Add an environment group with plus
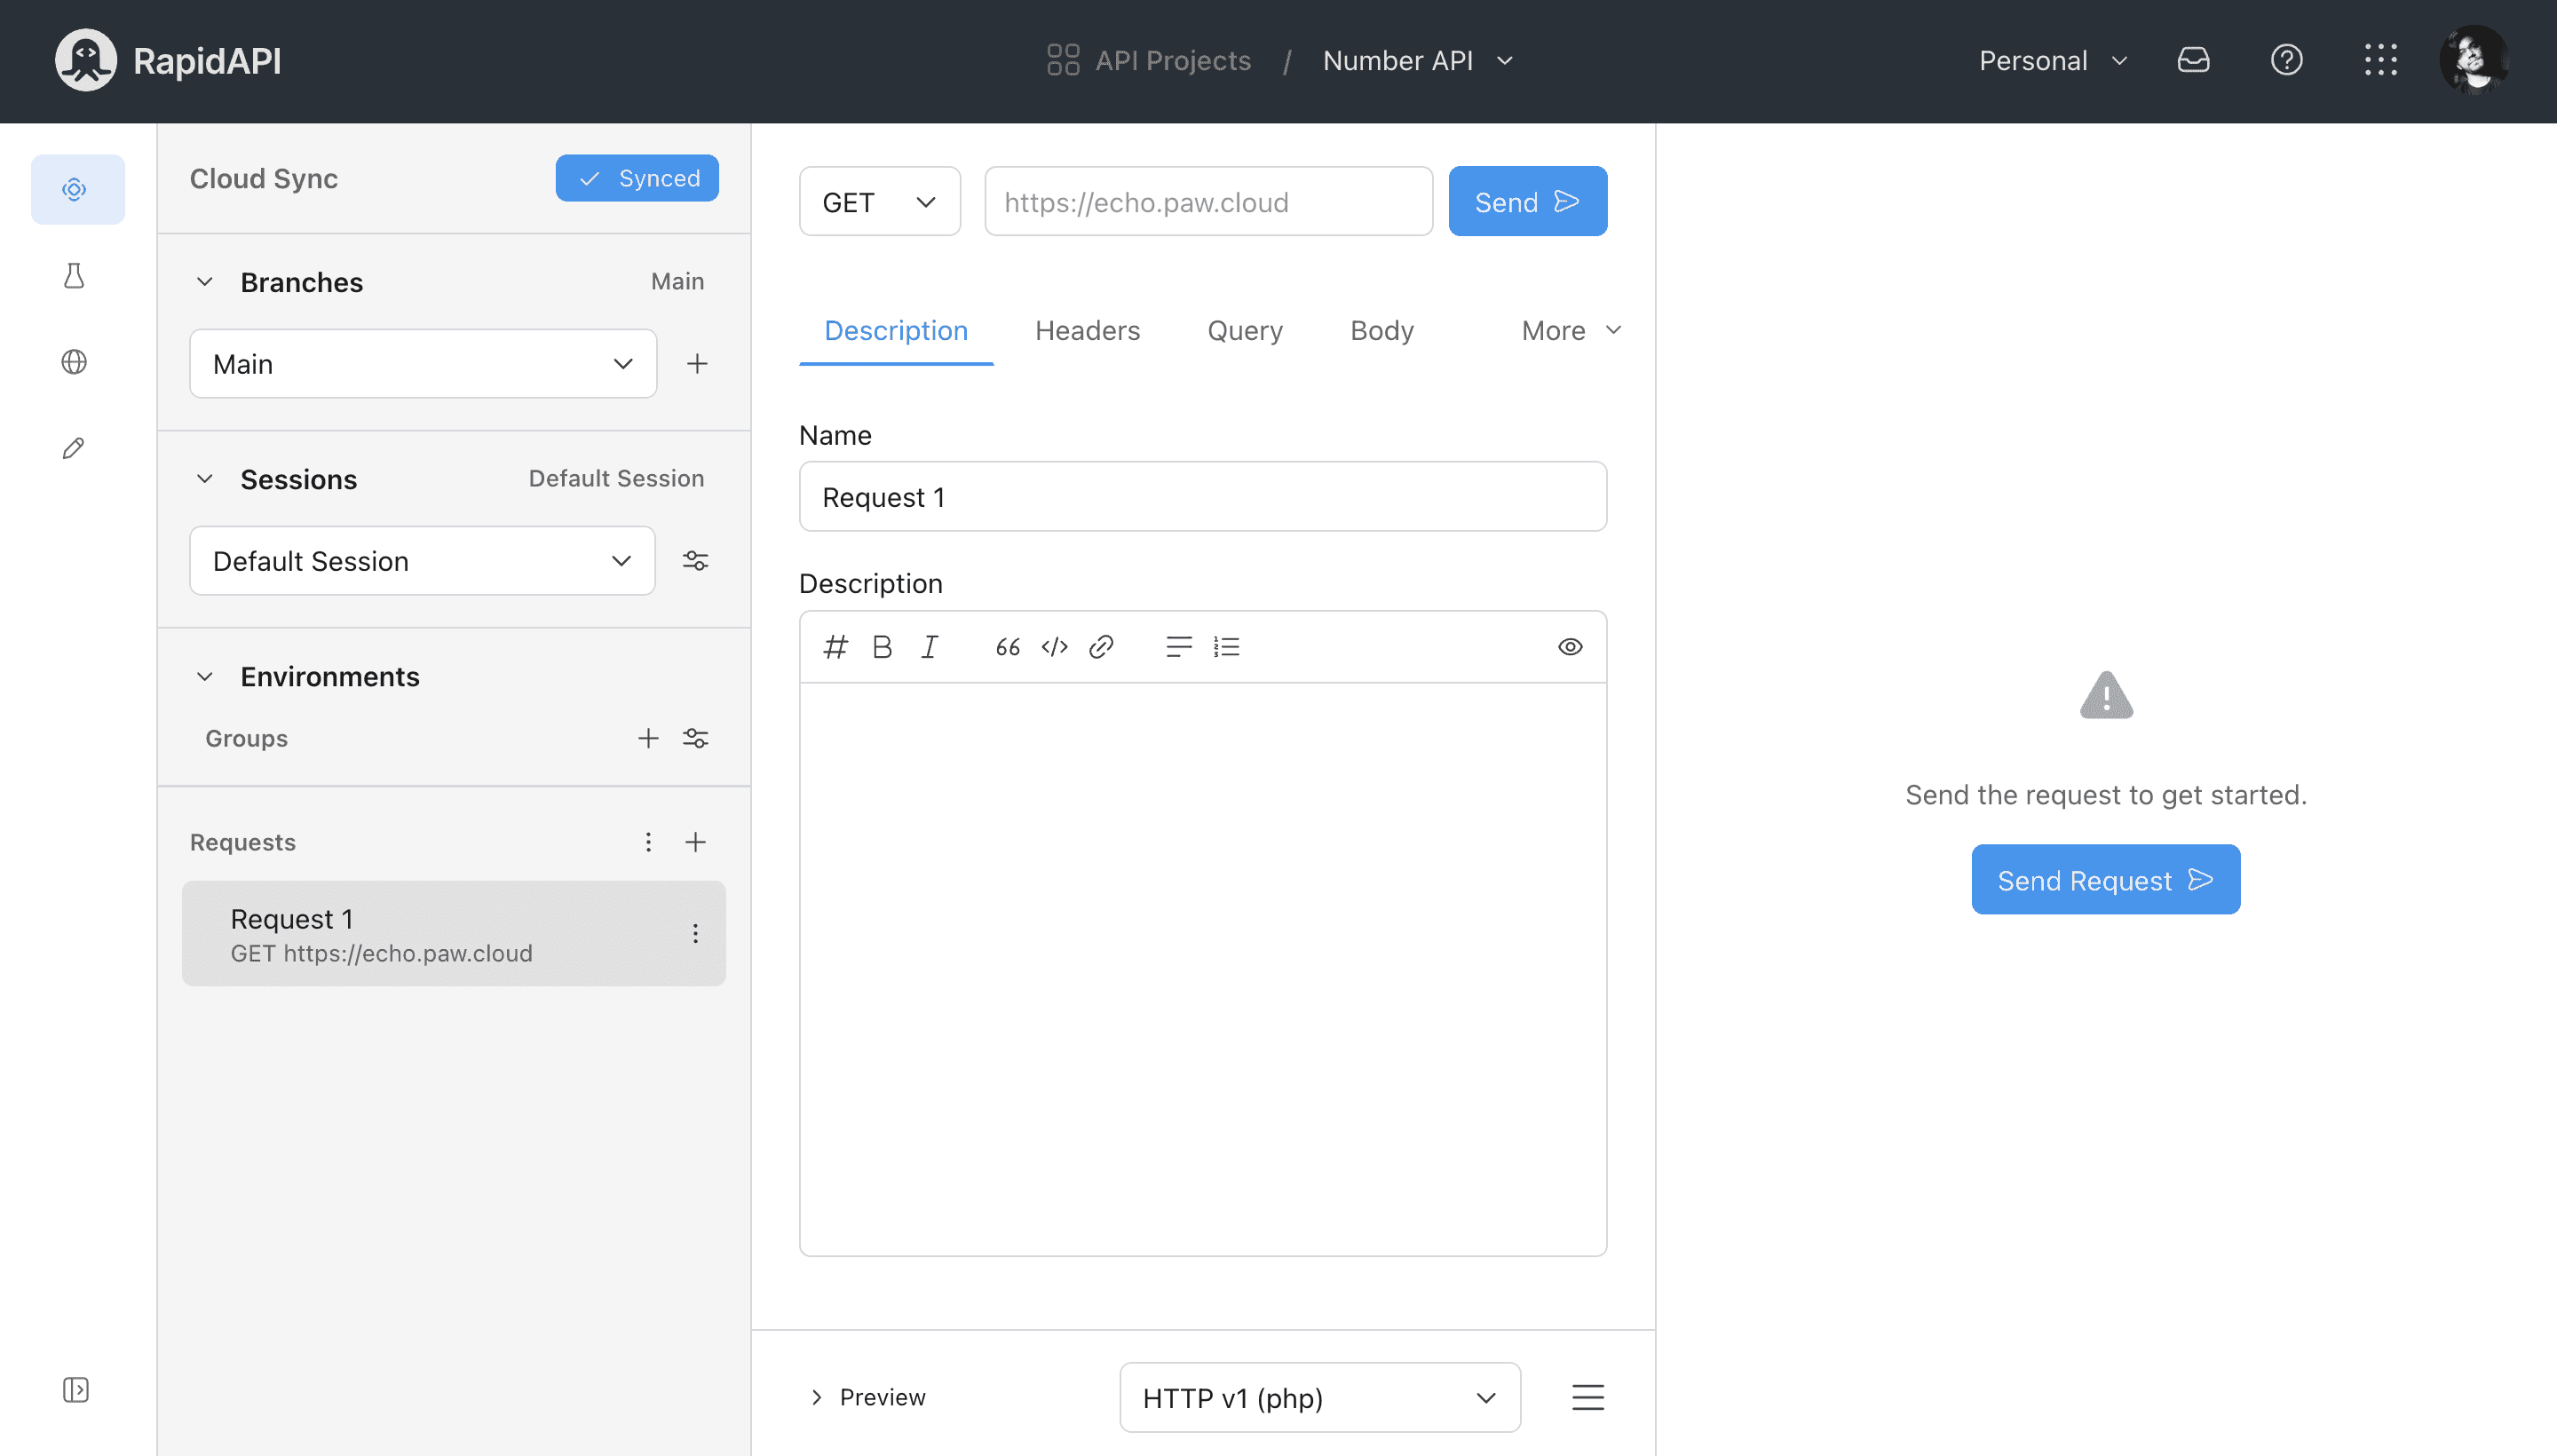 click(648, 738)
